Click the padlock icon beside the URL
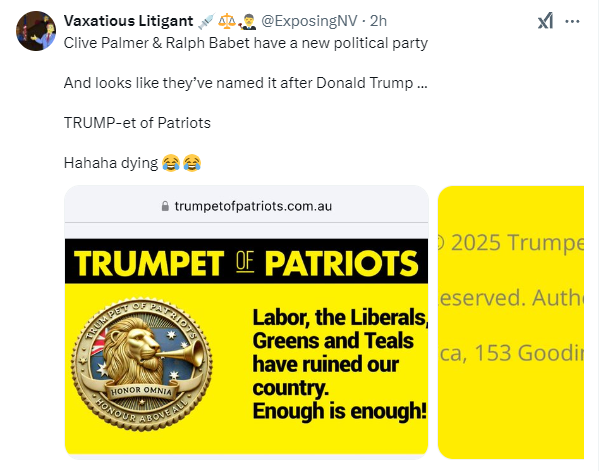 tap(165, 206)
